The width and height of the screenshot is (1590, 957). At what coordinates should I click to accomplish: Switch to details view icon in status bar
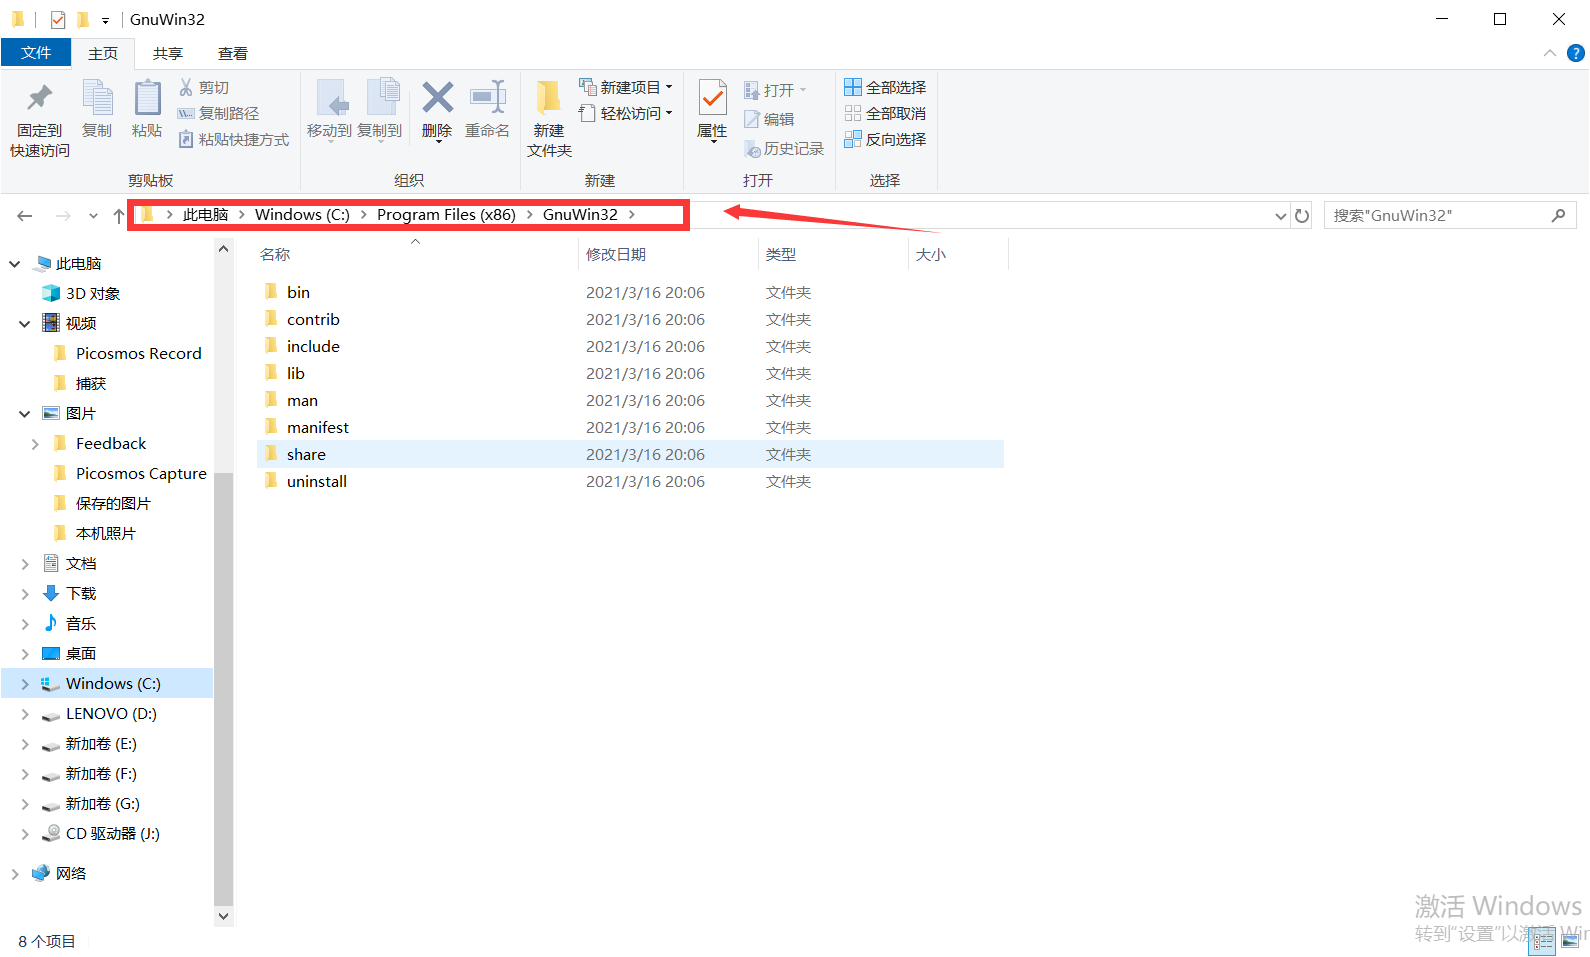(1542, 940)
